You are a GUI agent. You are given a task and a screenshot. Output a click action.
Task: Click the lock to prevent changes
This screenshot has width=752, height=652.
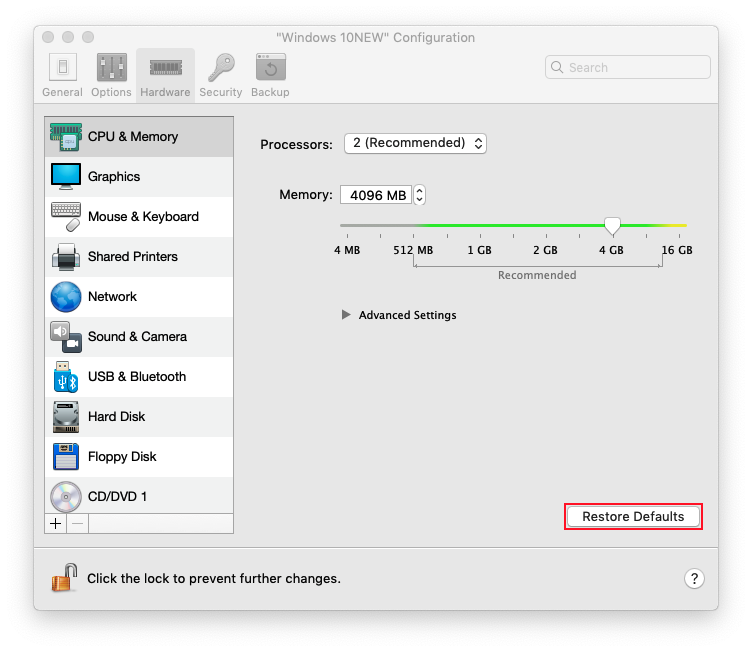[x=65, y=577]
